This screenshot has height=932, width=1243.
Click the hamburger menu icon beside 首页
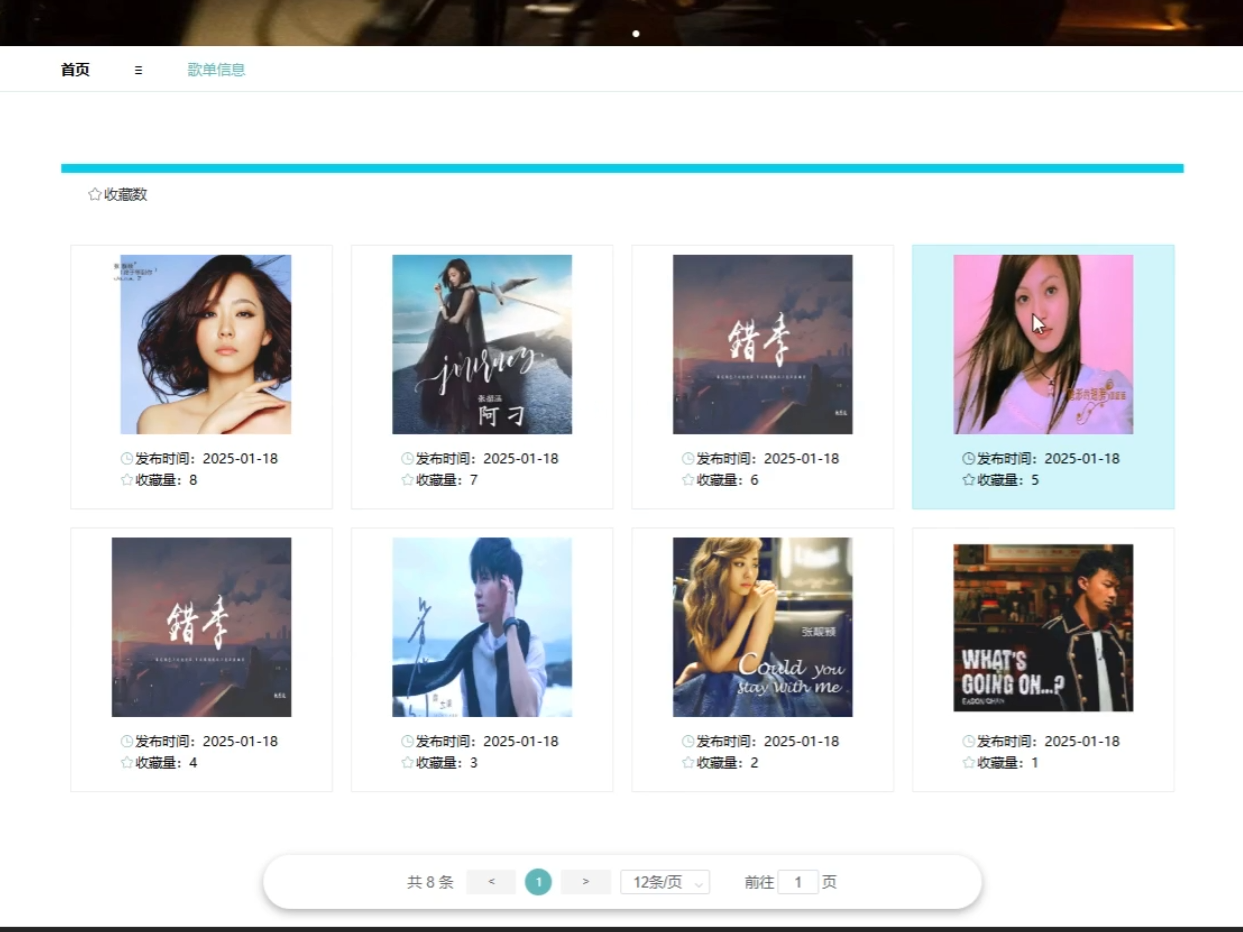point(138,70)
